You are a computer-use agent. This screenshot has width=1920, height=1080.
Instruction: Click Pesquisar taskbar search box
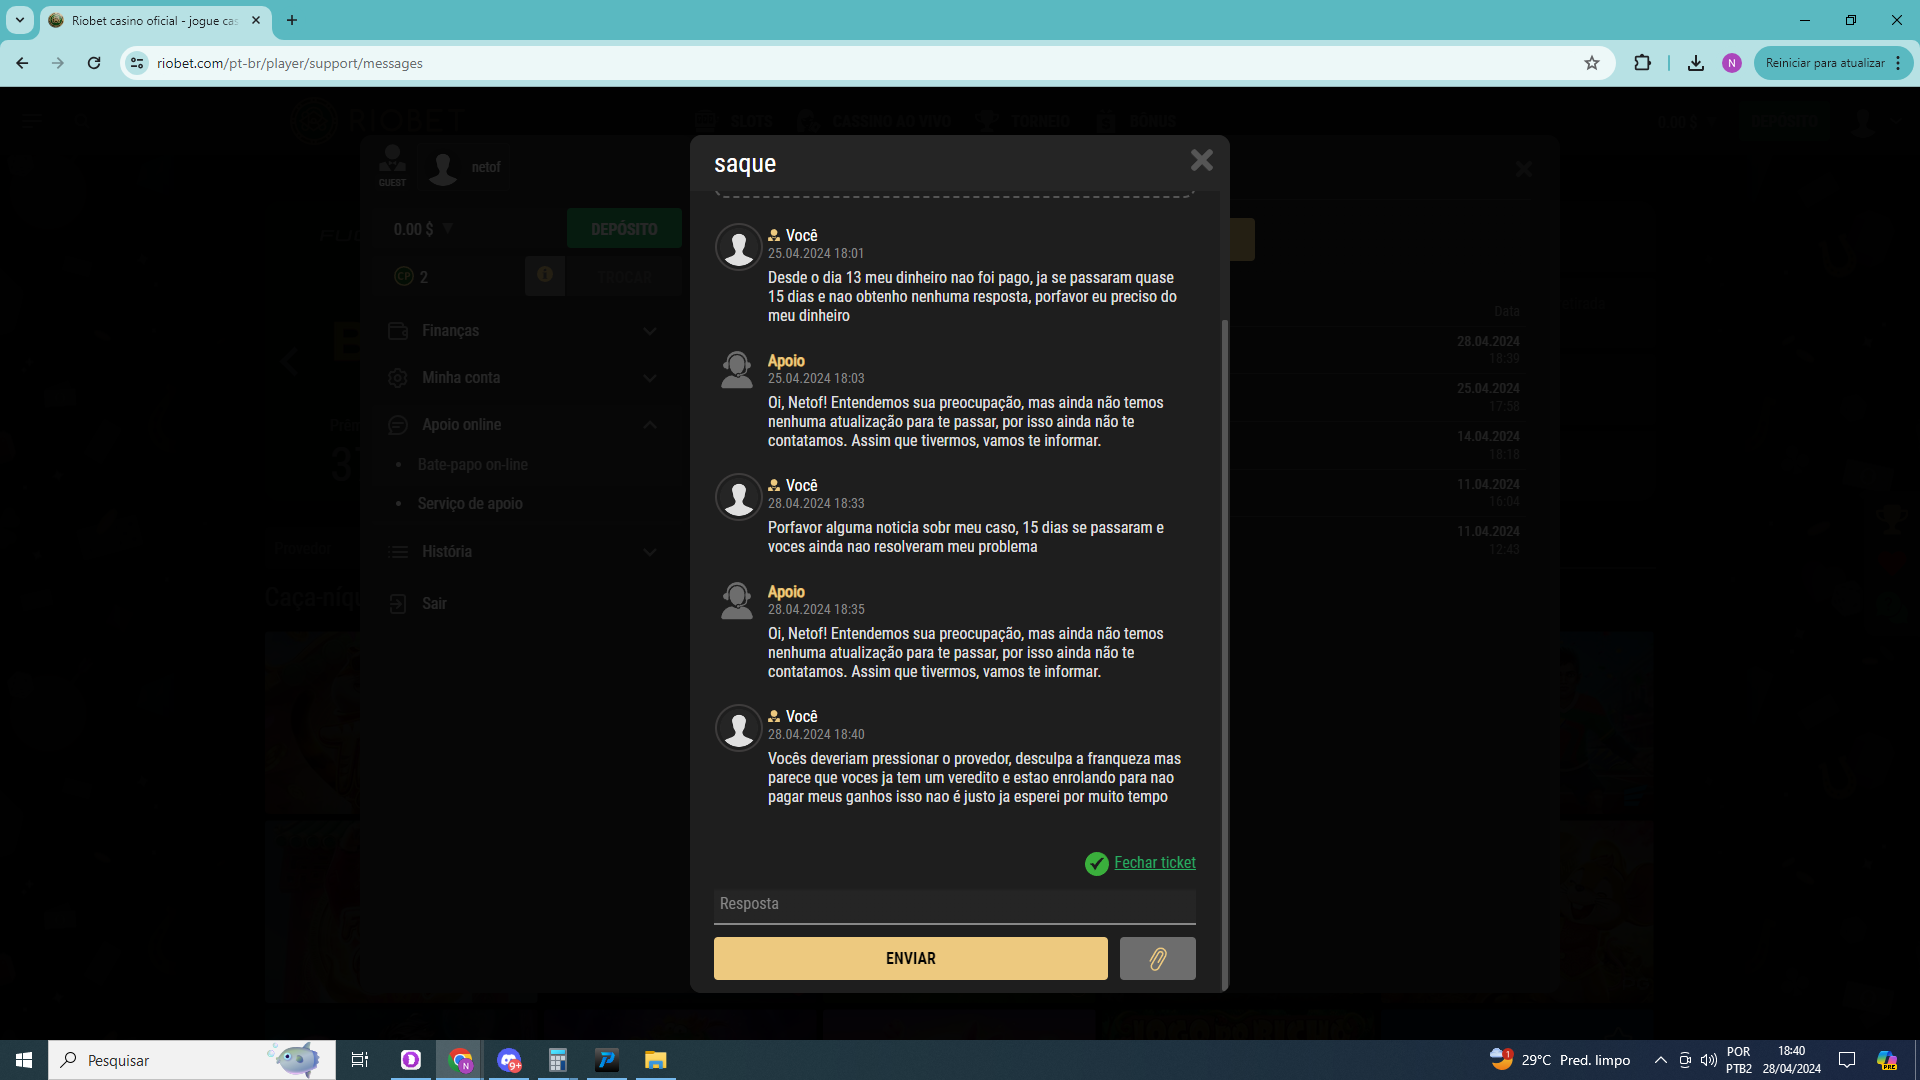click(x=192, y=1060)
